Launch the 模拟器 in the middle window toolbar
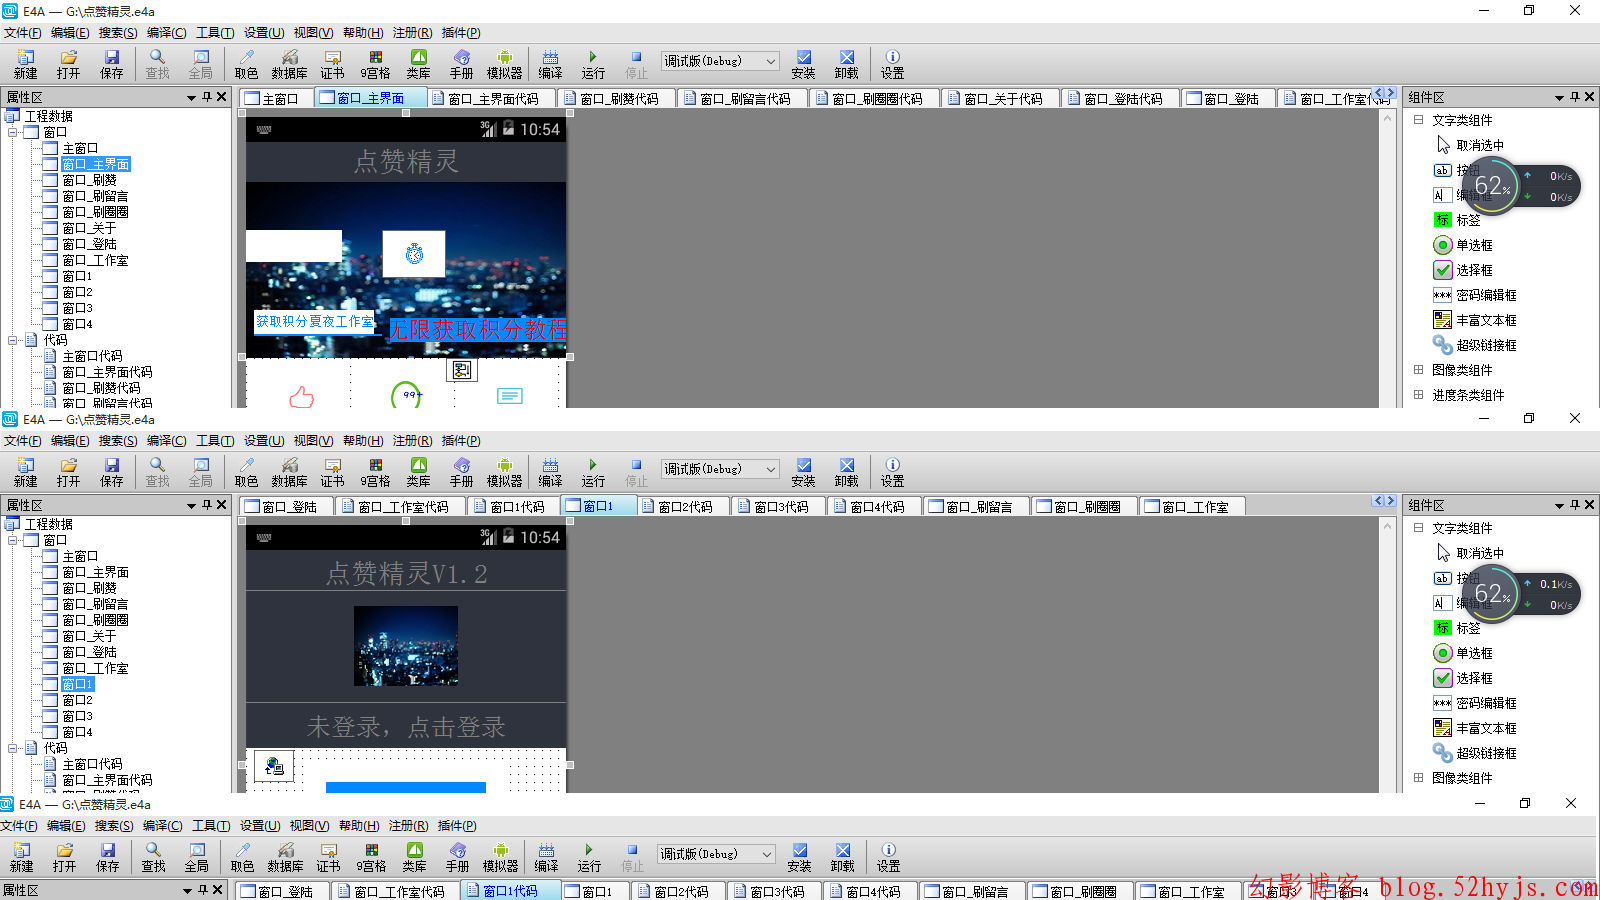The height and width of the screenshot is (900, 1600). (504, 472)
